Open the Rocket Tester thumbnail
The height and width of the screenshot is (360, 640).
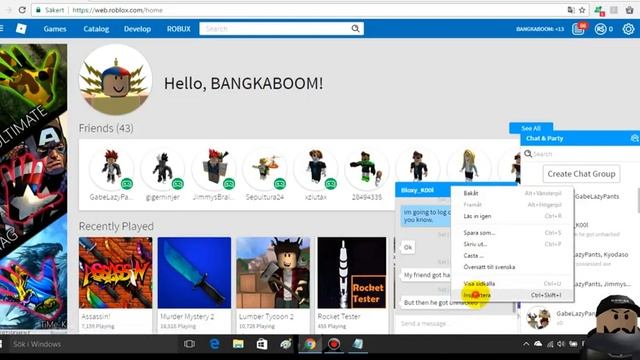click(x=352, y=273)
